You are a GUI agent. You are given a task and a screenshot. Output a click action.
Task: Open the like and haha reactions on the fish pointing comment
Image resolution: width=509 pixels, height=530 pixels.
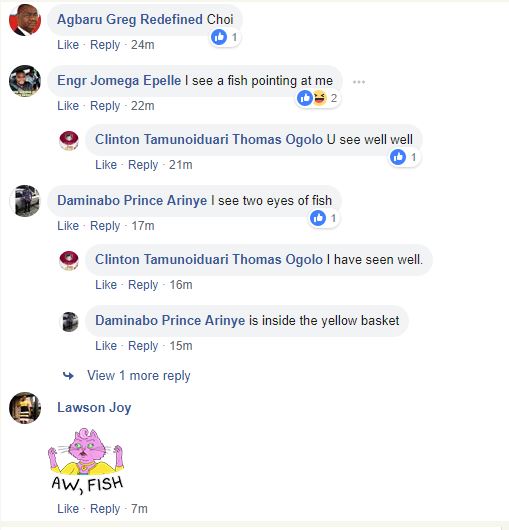(x=318, y=98)
